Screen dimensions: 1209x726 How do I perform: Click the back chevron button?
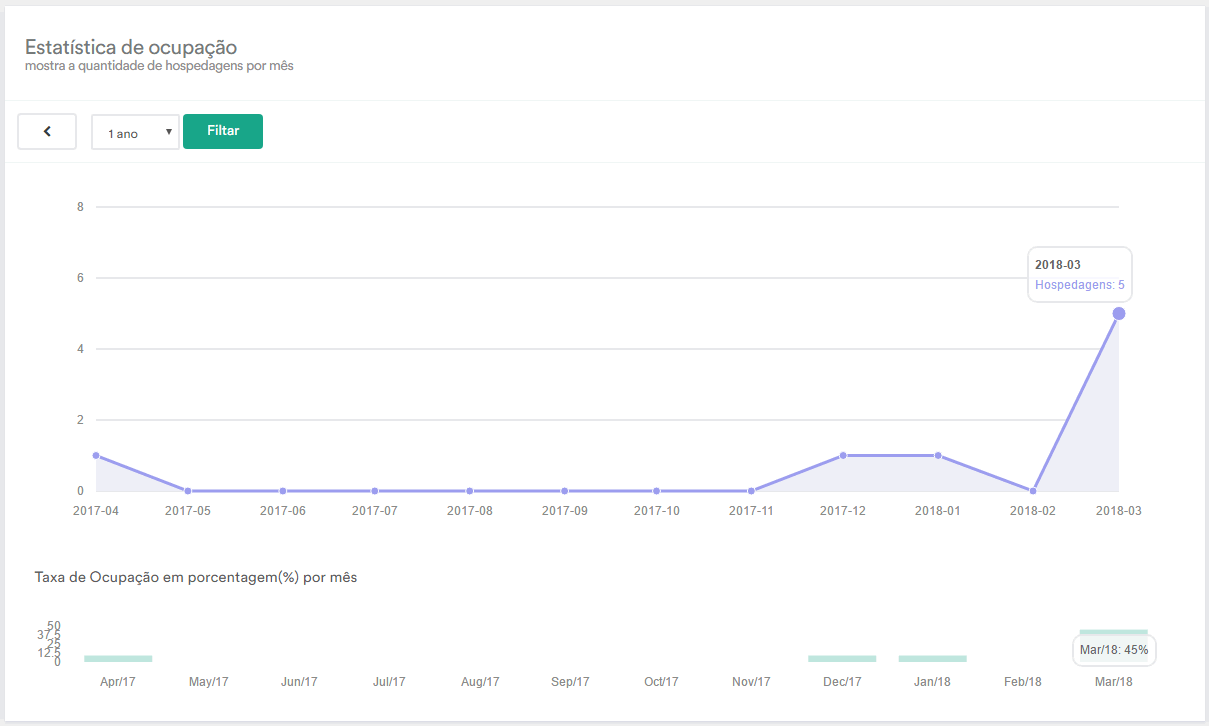pos(47,131)
